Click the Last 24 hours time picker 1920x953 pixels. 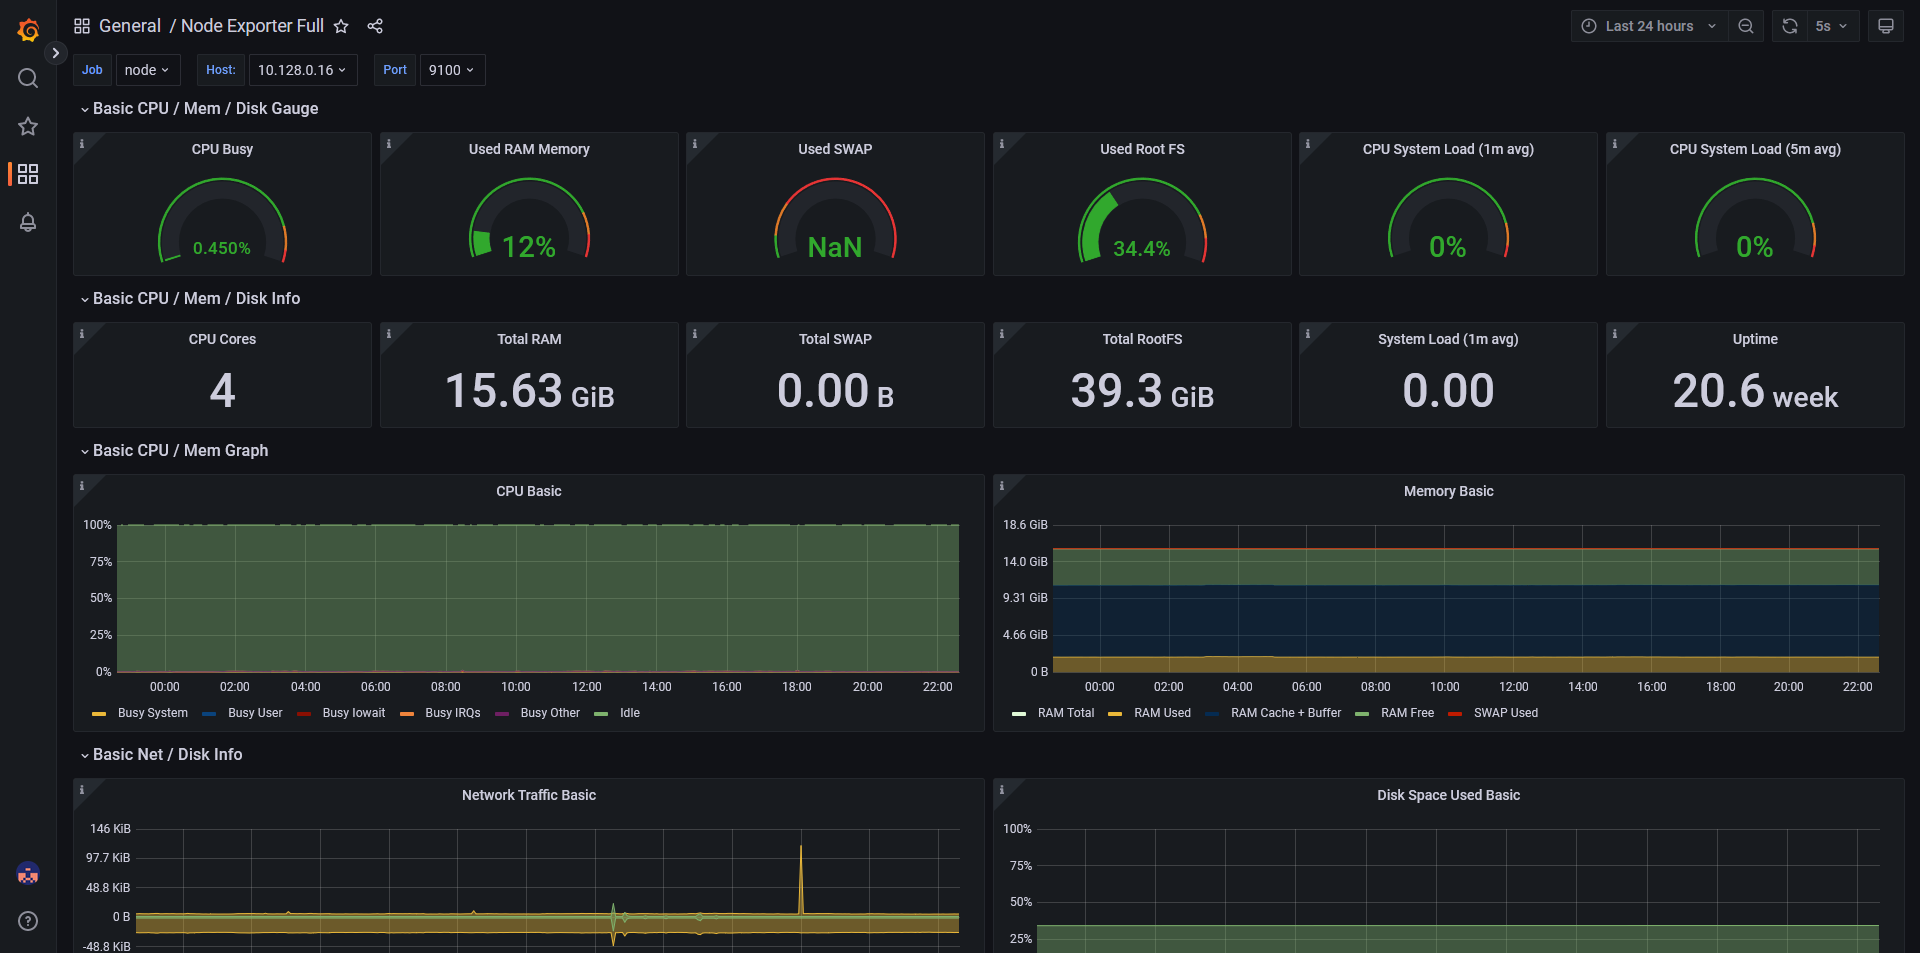click(x=1648, y=26)
